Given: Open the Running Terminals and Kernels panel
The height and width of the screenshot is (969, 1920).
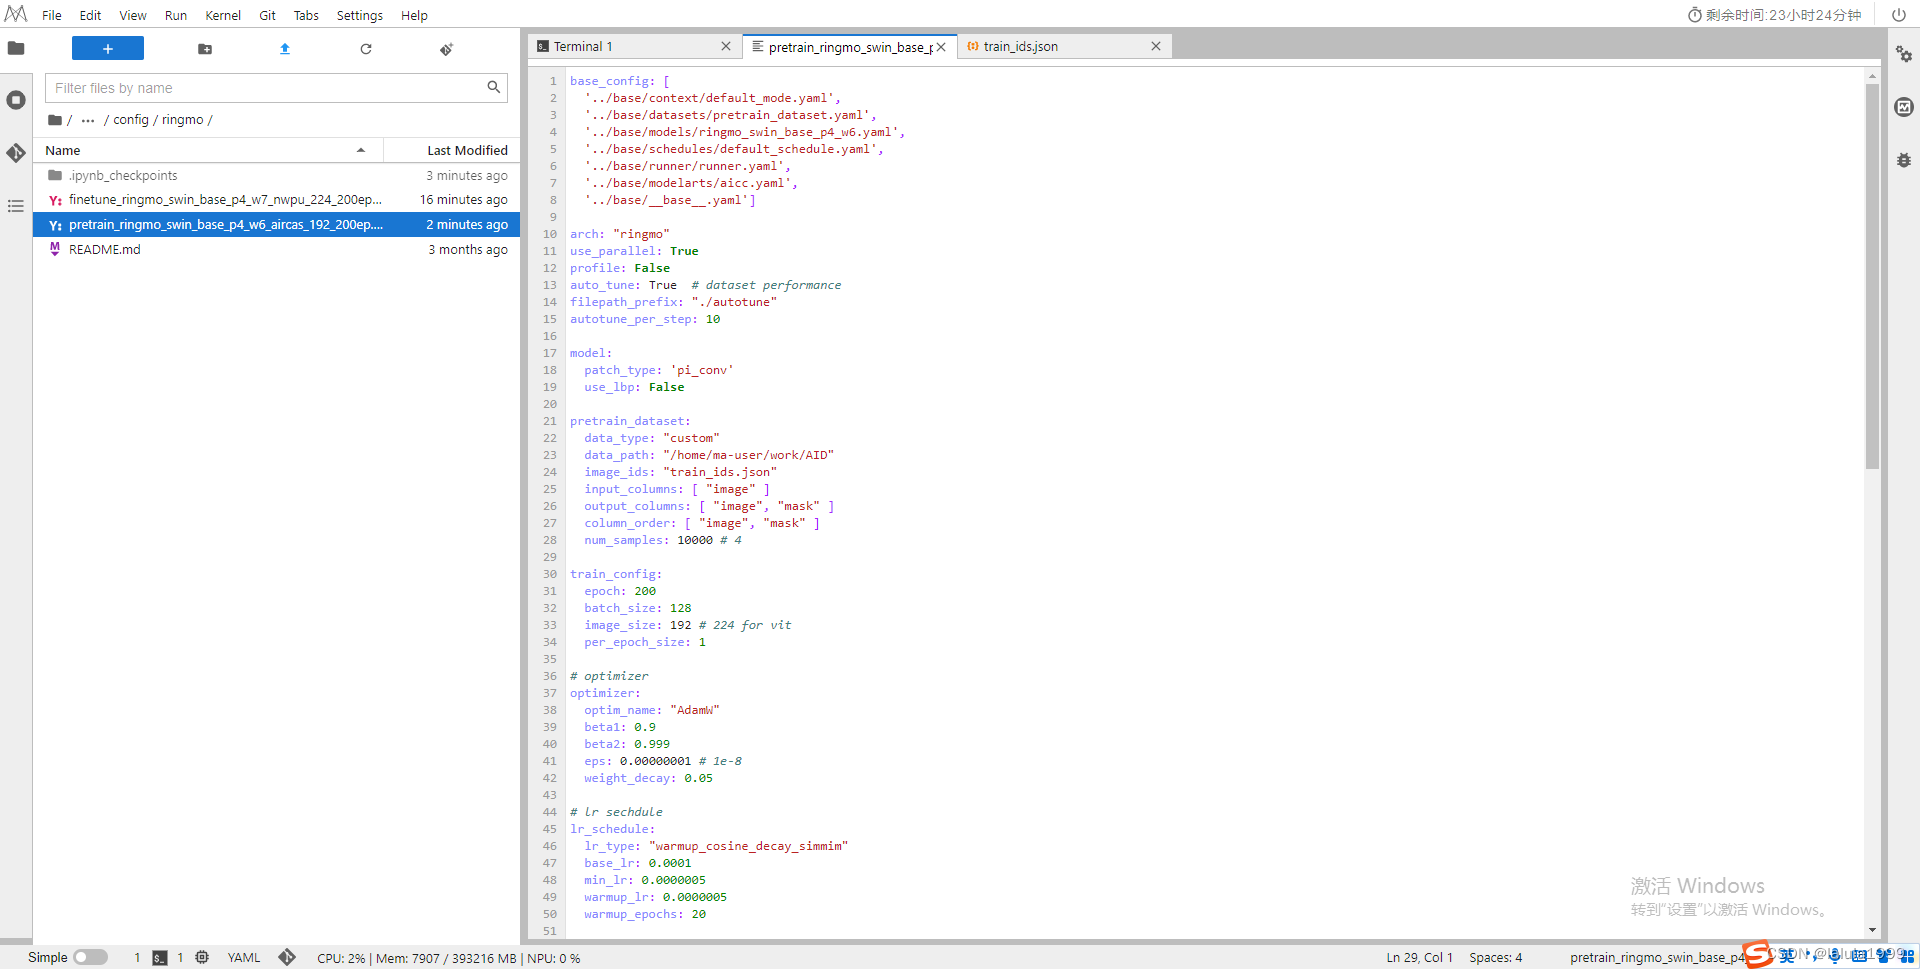Looking at the screenshot, I should [x=16, y=100].
